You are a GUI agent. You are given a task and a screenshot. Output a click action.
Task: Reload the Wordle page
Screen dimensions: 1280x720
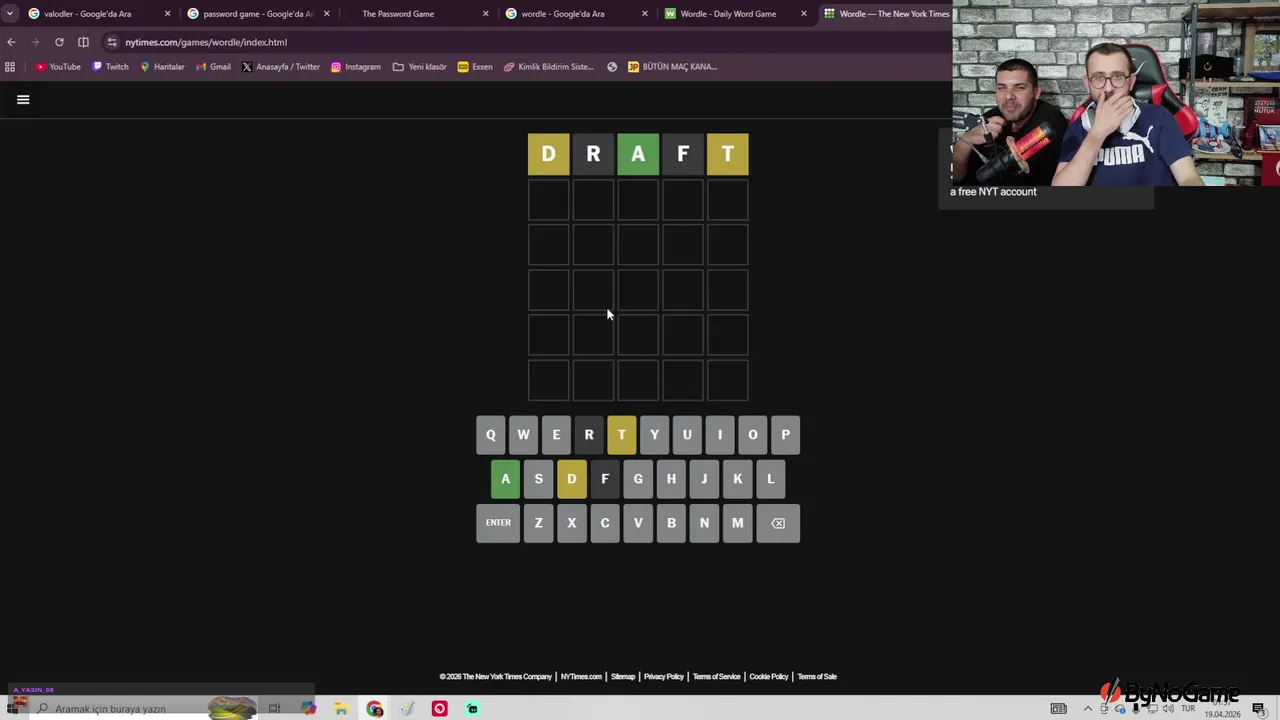(x=59, y=42)
